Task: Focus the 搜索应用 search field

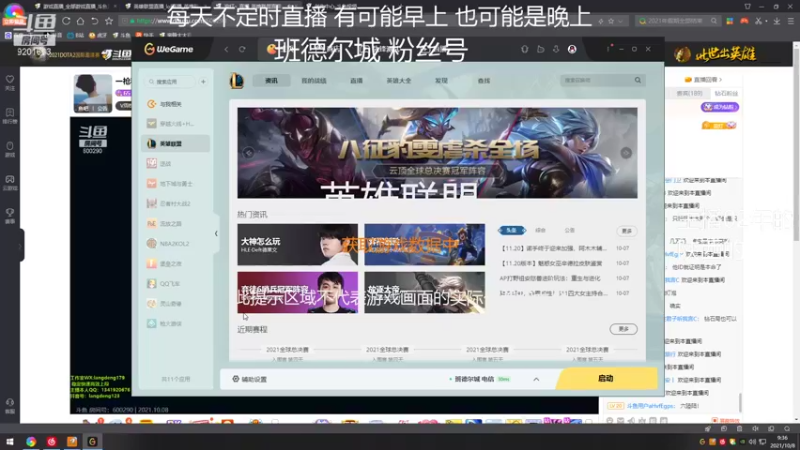Action: click(171, 82)
